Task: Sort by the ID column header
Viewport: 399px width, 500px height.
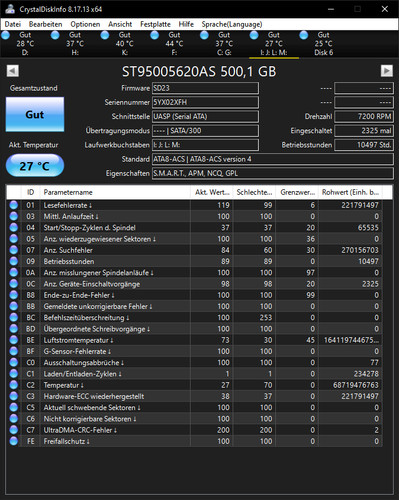Action: click(x=30, y=192)
